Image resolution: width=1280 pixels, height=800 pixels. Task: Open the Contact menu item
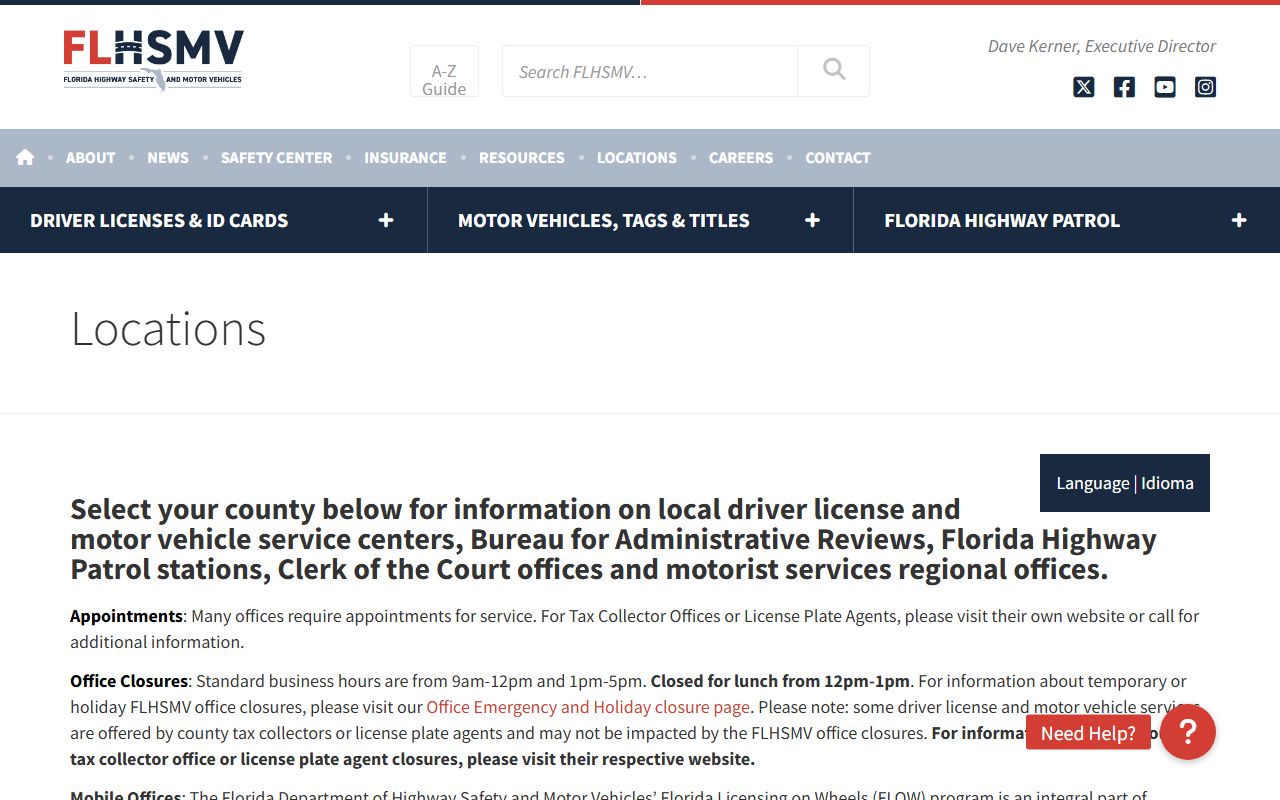point(838,157)
